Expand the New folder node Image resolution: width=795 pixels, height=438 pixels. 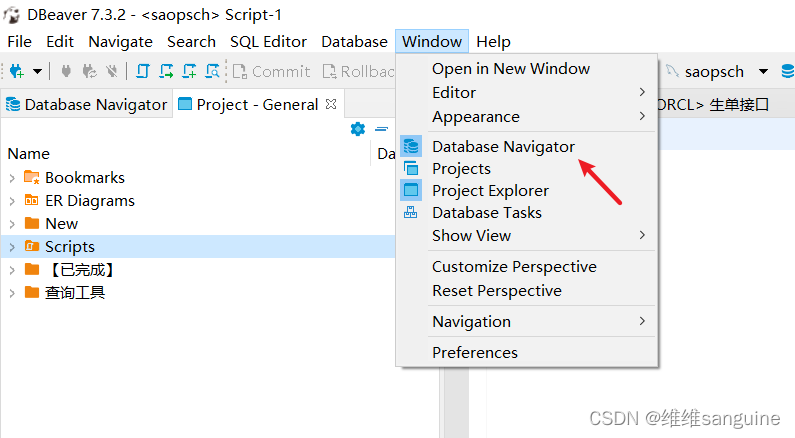point(12,224)
